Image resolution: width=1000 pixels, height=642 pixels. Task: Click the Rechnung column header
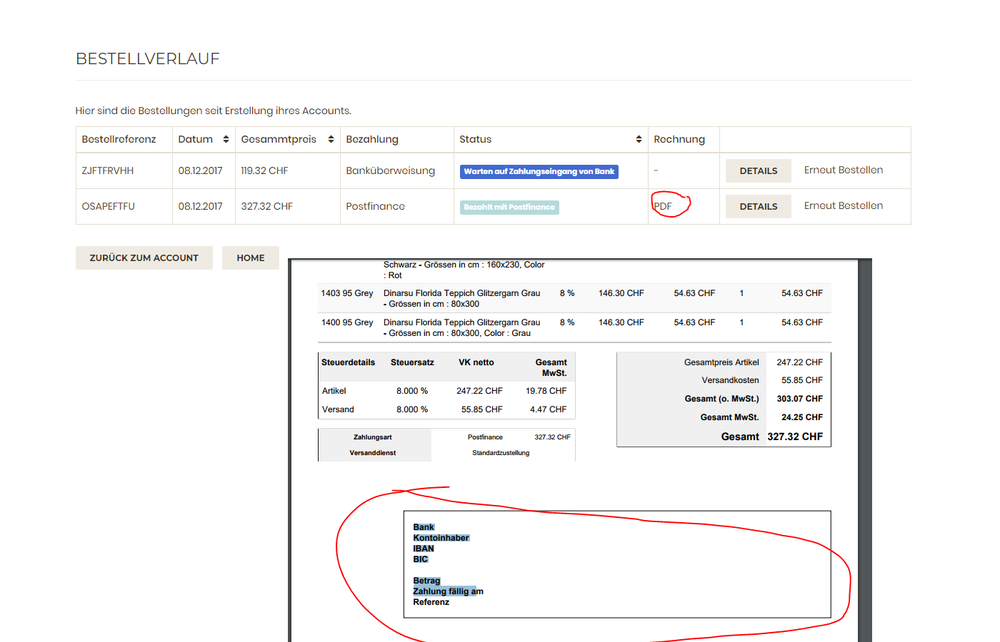click(x=679, y=140)
